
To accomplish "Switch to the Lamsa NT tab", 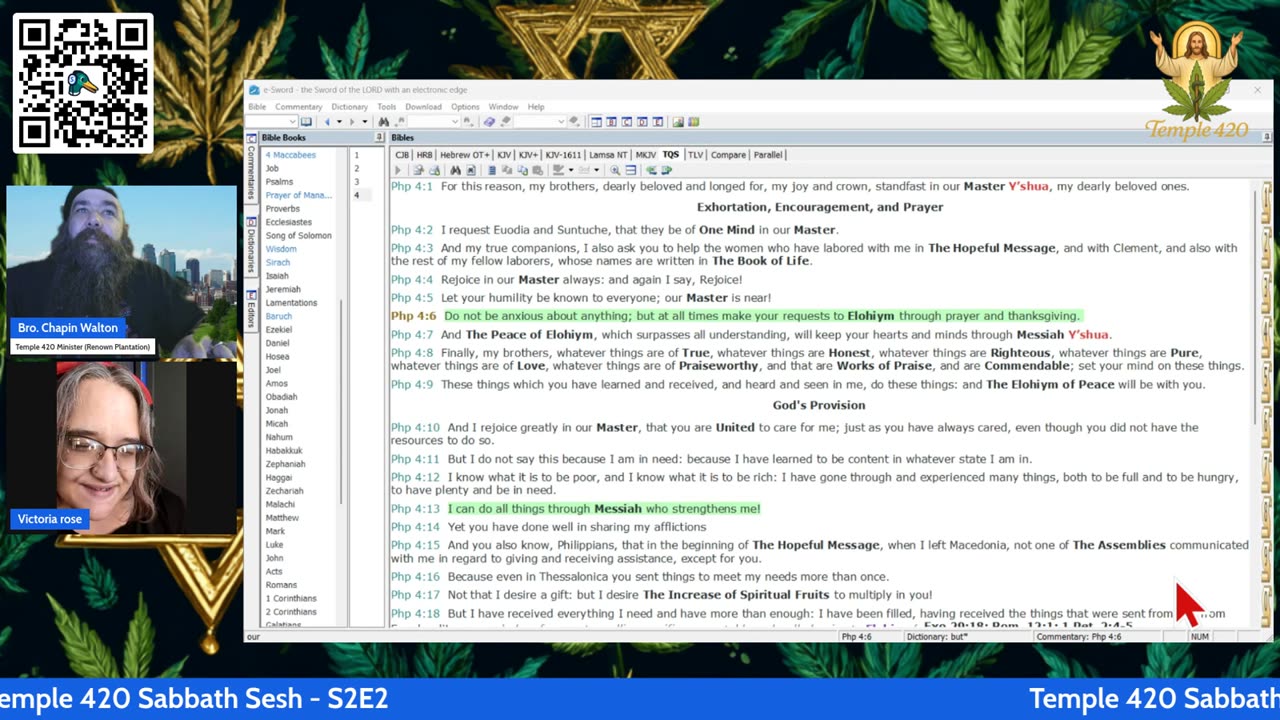I will click(608, 155).
